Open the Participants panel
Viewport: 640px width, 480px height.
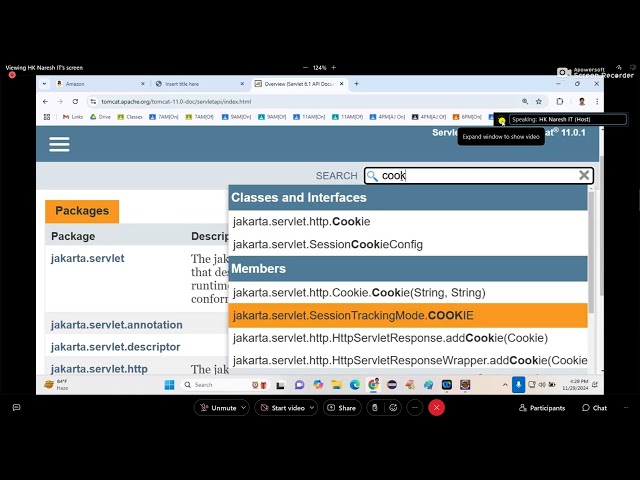542,407
